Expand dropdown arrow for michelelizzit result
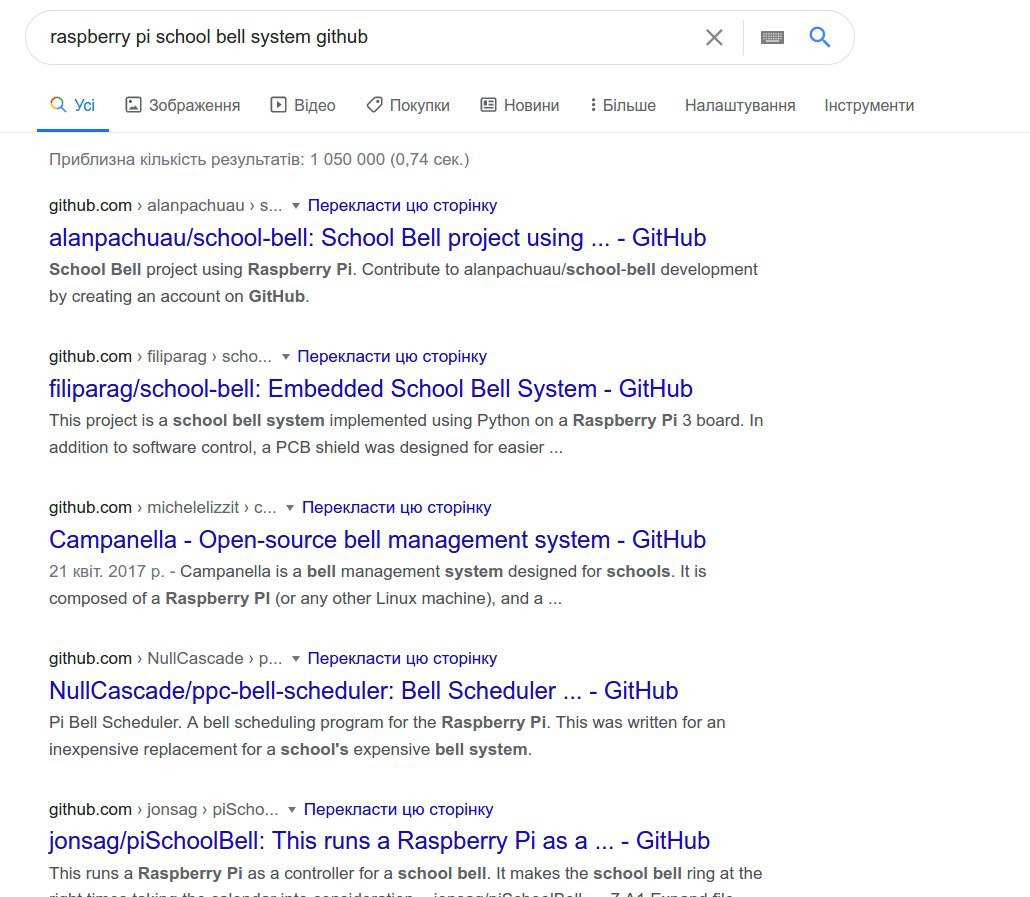The image size is (1030, 897). click(x=290, y=508)
